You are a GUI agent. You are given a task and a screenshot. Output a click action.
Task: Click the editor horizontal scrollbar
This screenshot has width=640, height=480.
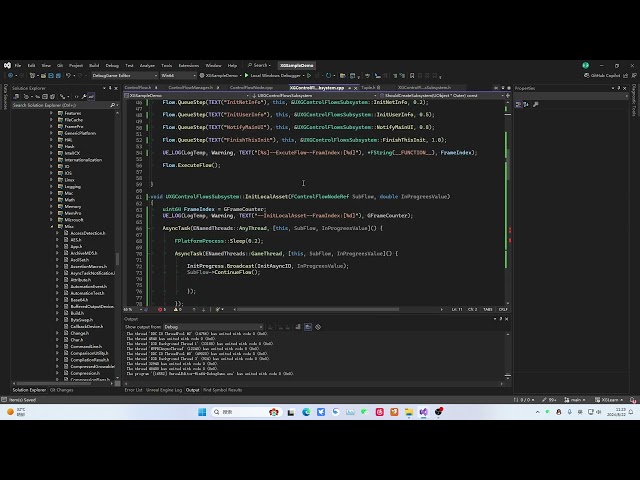[x=318, y=309]
